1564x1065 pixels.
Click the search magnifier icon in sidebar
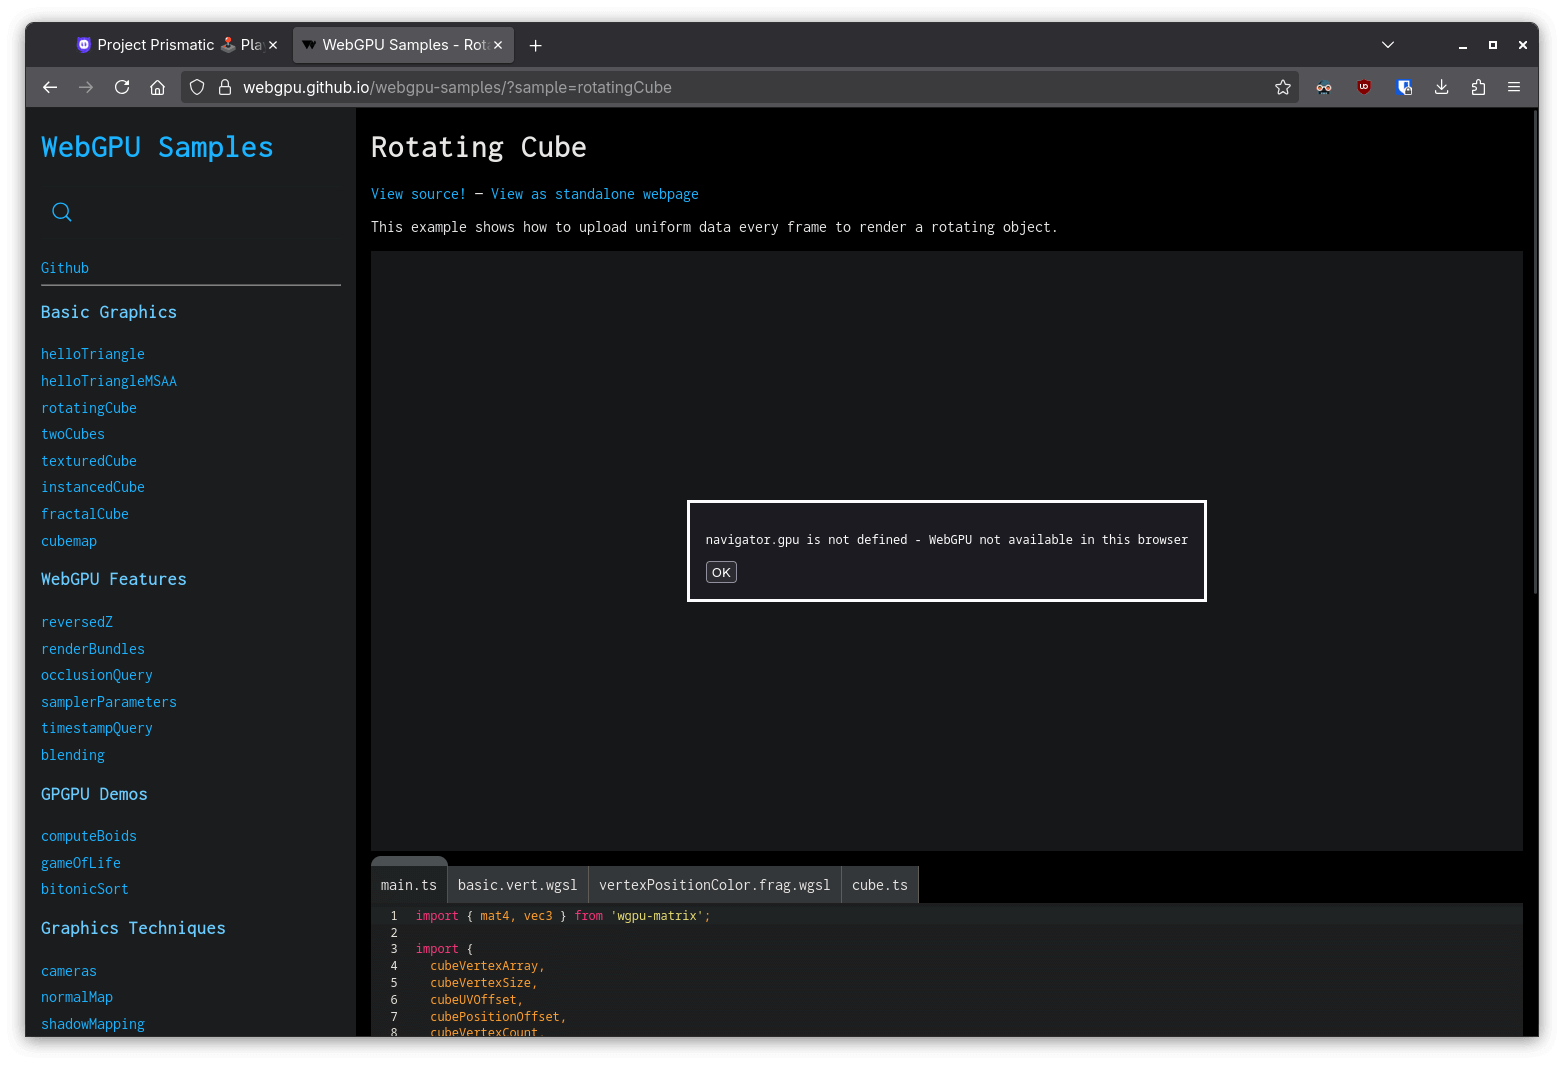tap(62, 212)
